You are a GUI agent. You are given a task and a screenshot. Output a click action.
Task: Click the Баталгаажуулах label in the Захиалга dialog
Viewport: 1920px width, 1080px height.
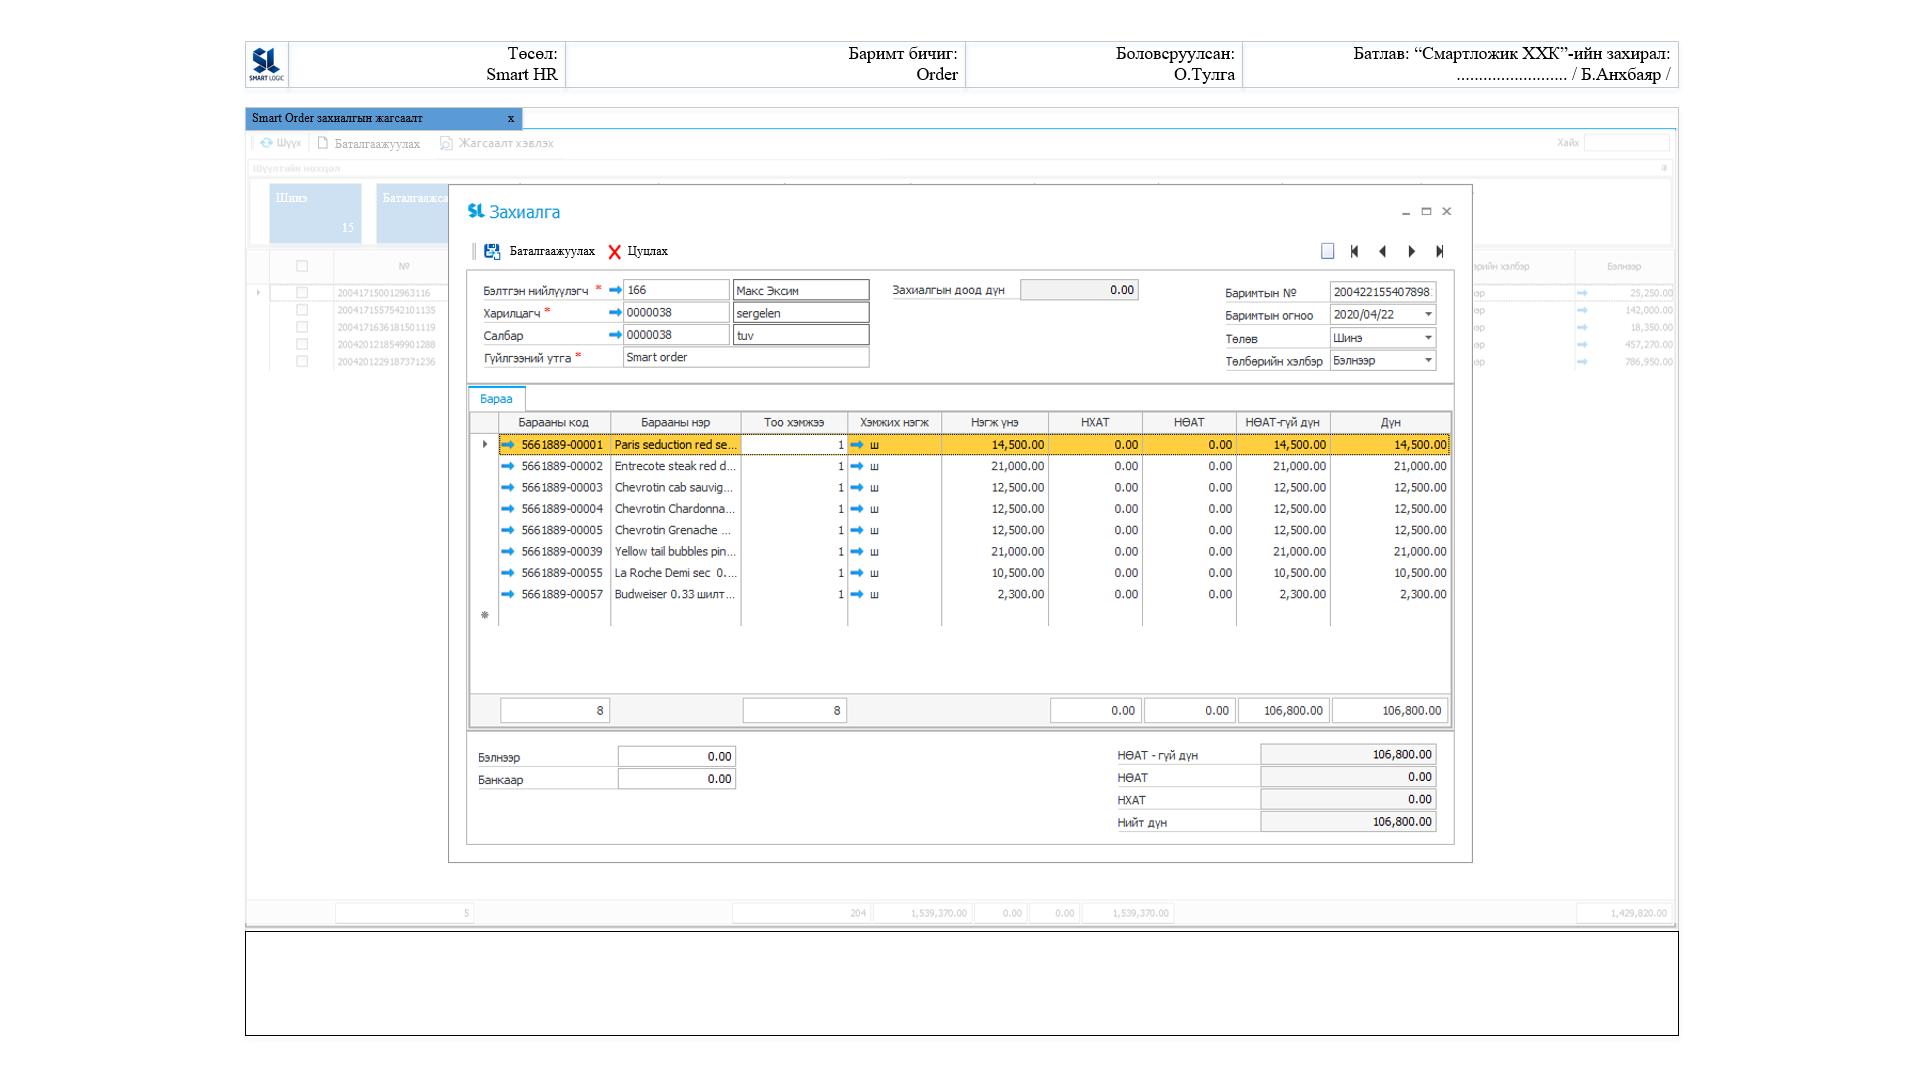point(552,251)
